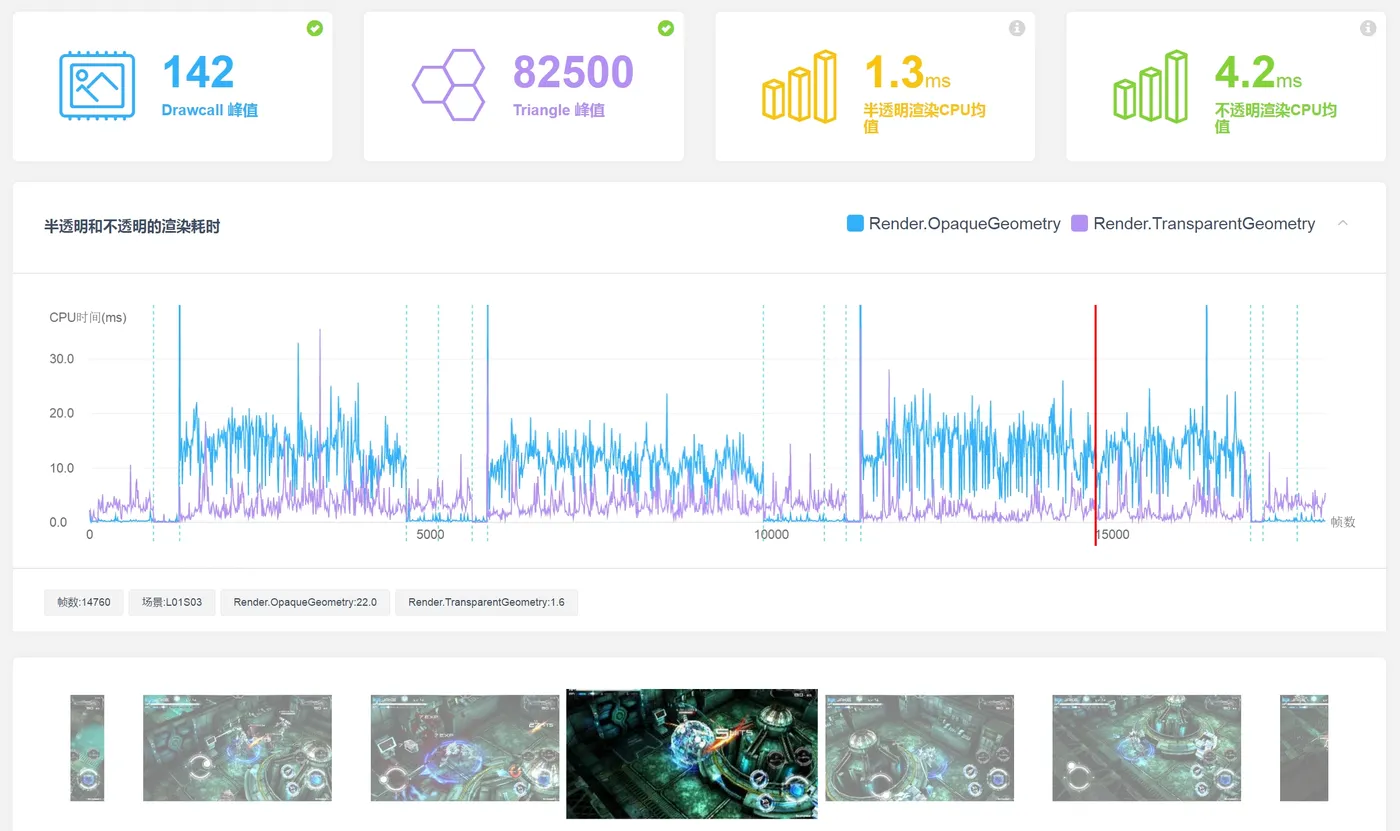The image size is (1400, 831).
Task: Click the 10.0 y-axis tick label
Action: (62, 468)
